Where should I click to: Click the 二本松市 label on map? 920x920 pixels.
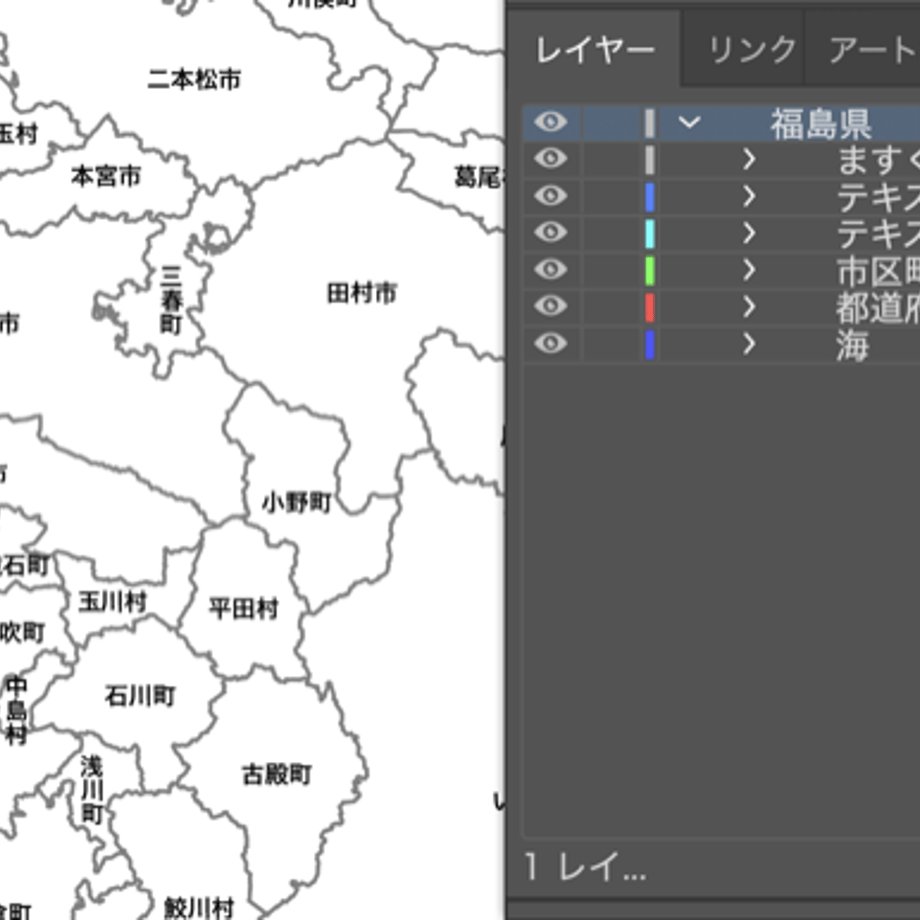coord(194,79)
